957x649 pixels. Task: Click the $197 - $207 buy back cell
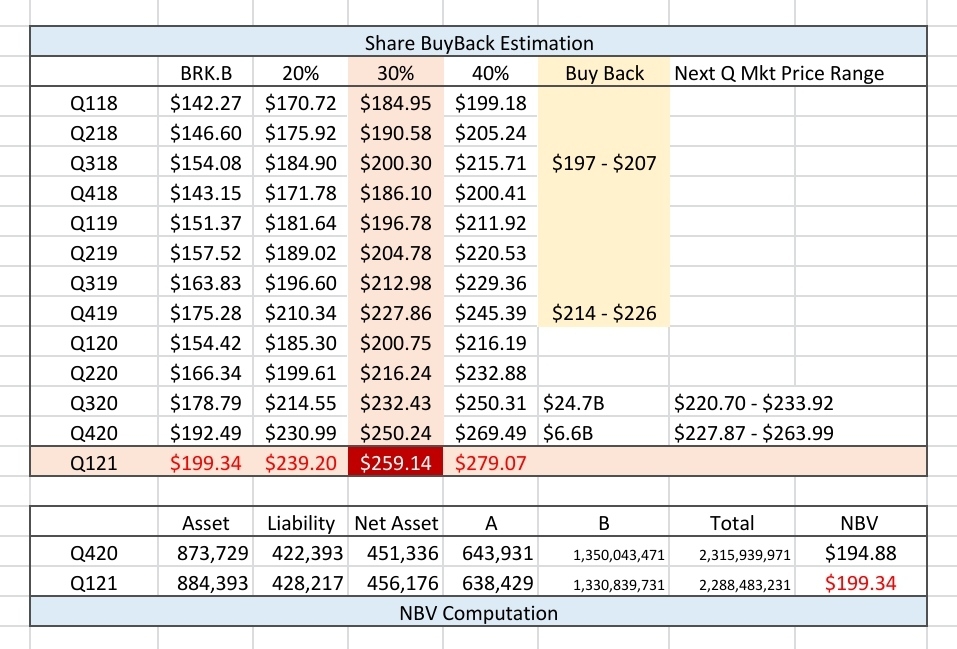[604, 162]
